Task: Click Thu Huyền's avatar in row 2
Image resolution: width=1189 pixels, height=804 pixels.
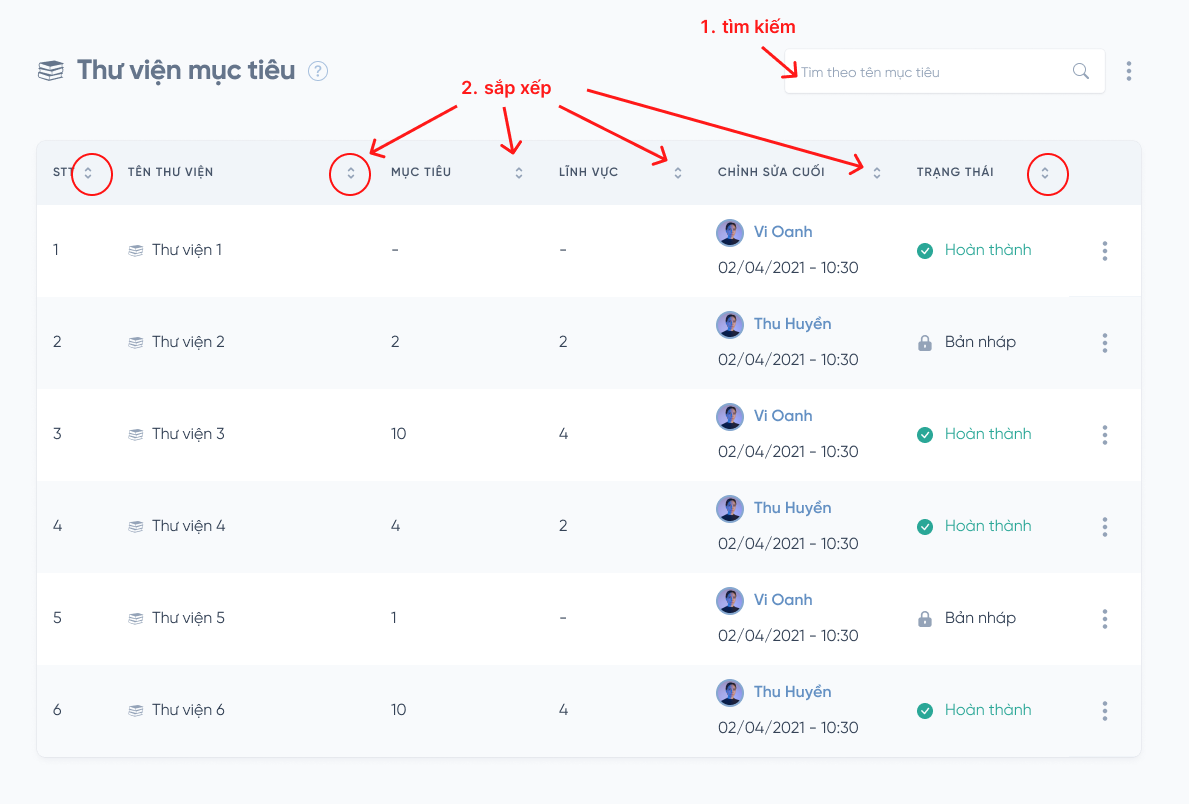Action: [730, 324]
